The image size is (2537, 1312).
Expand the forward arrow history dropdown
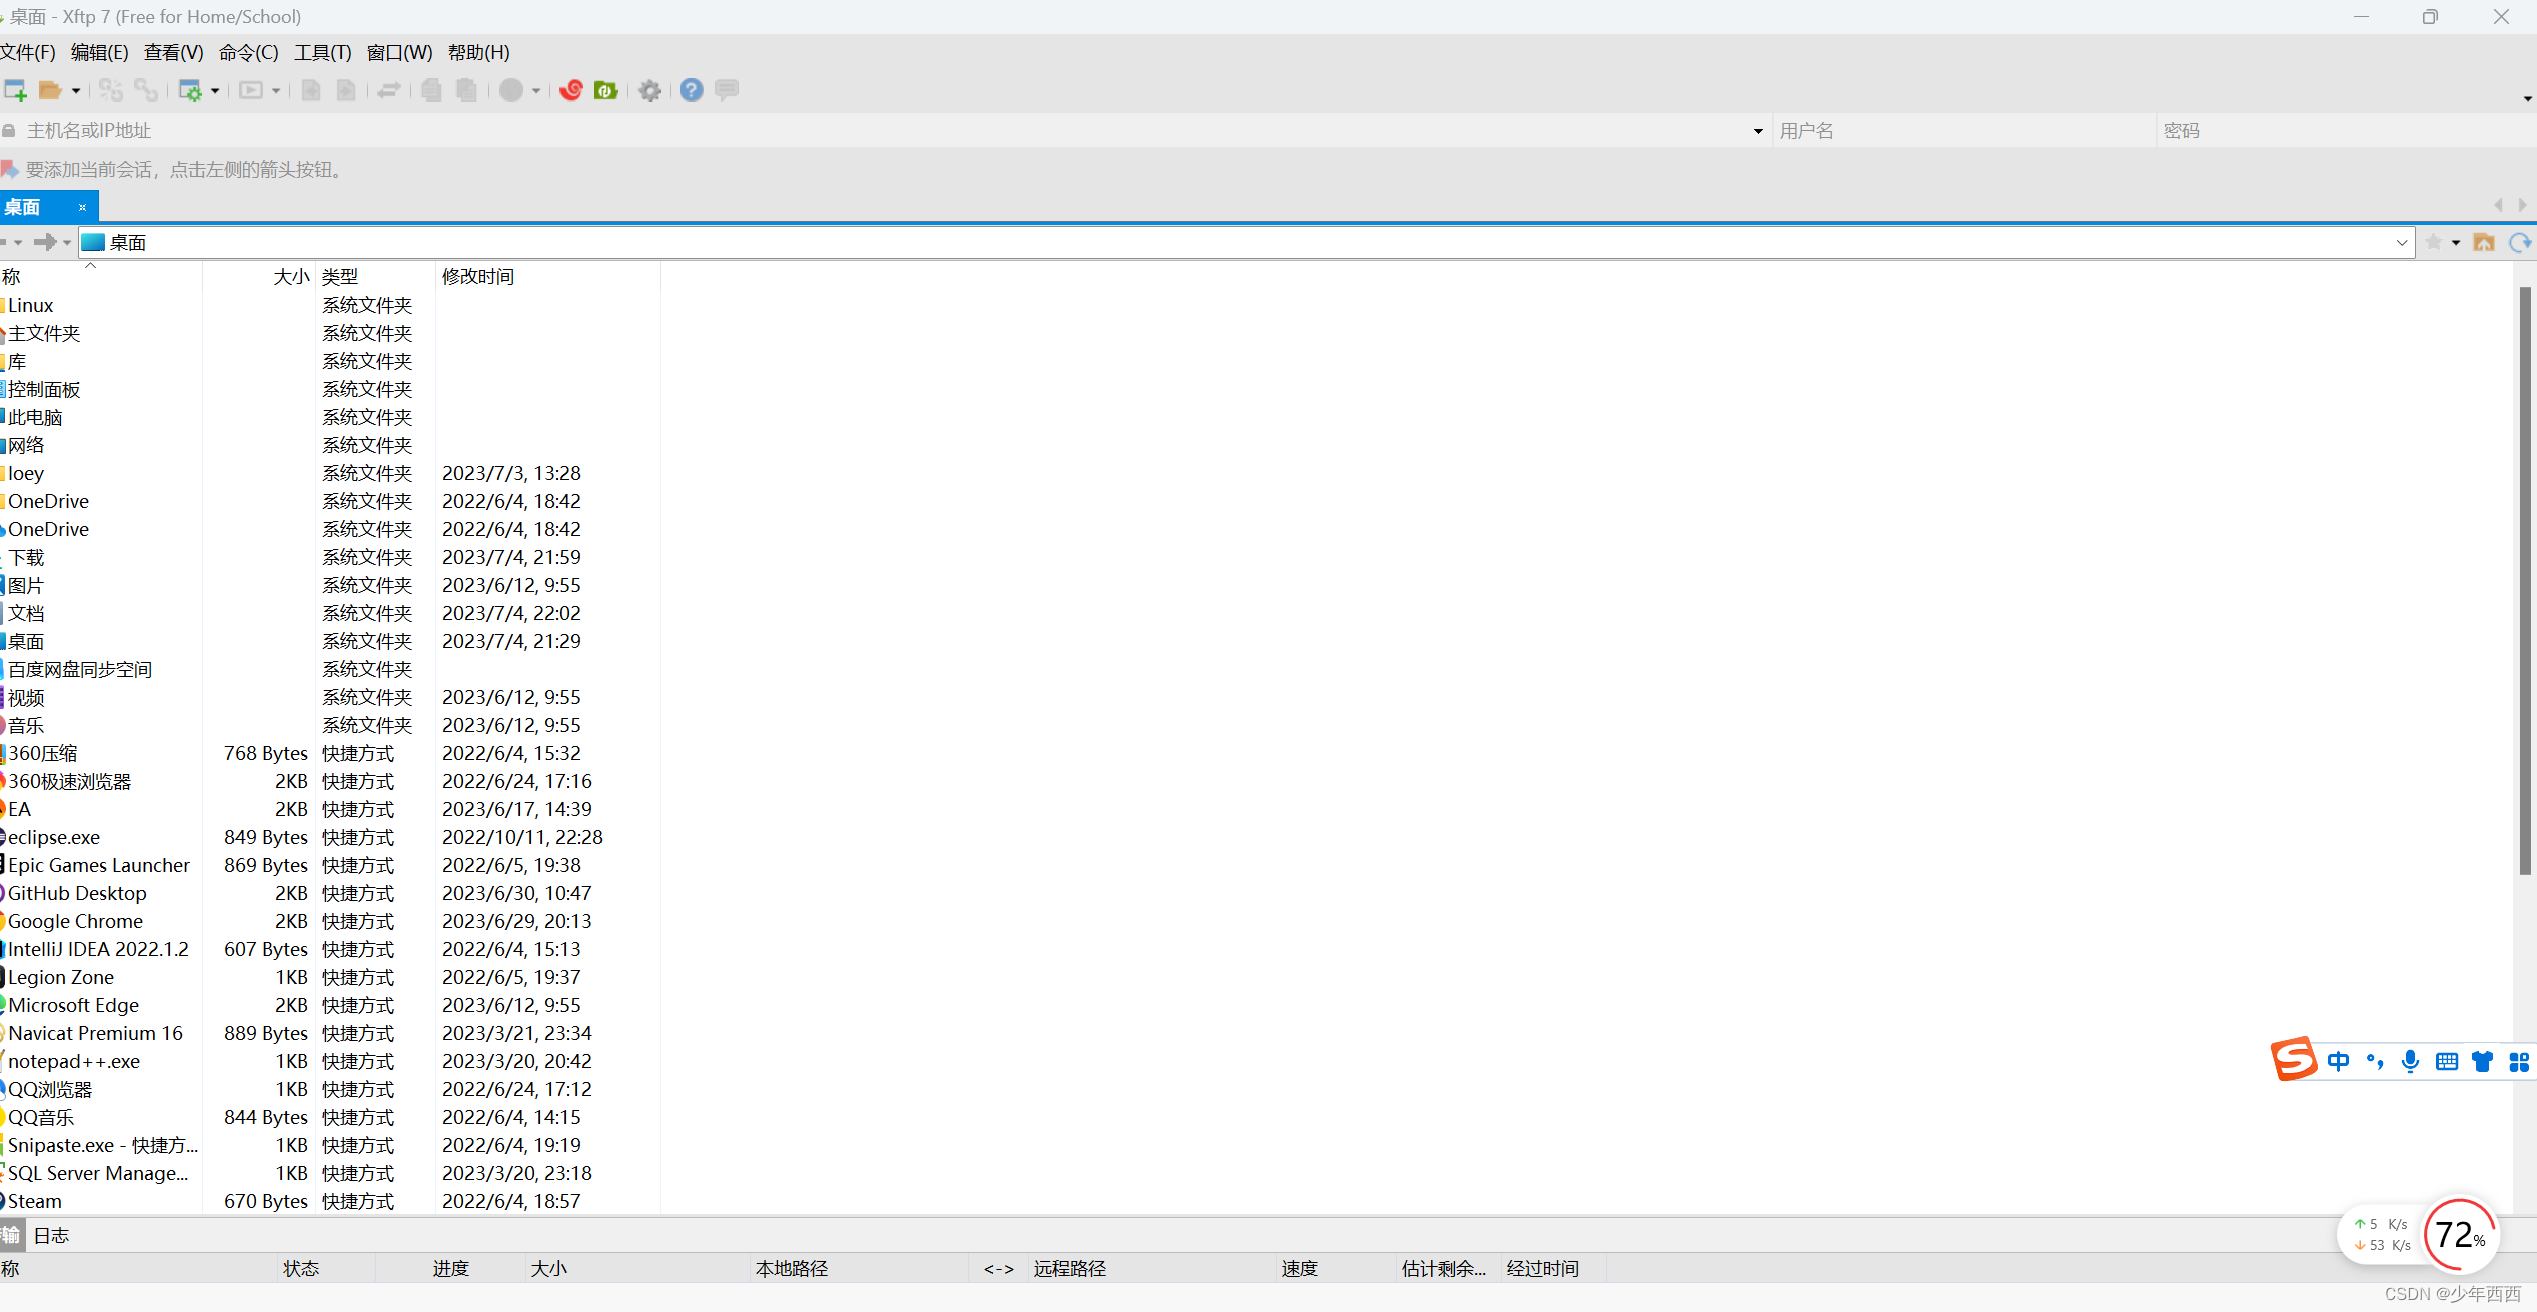[67, 243]
